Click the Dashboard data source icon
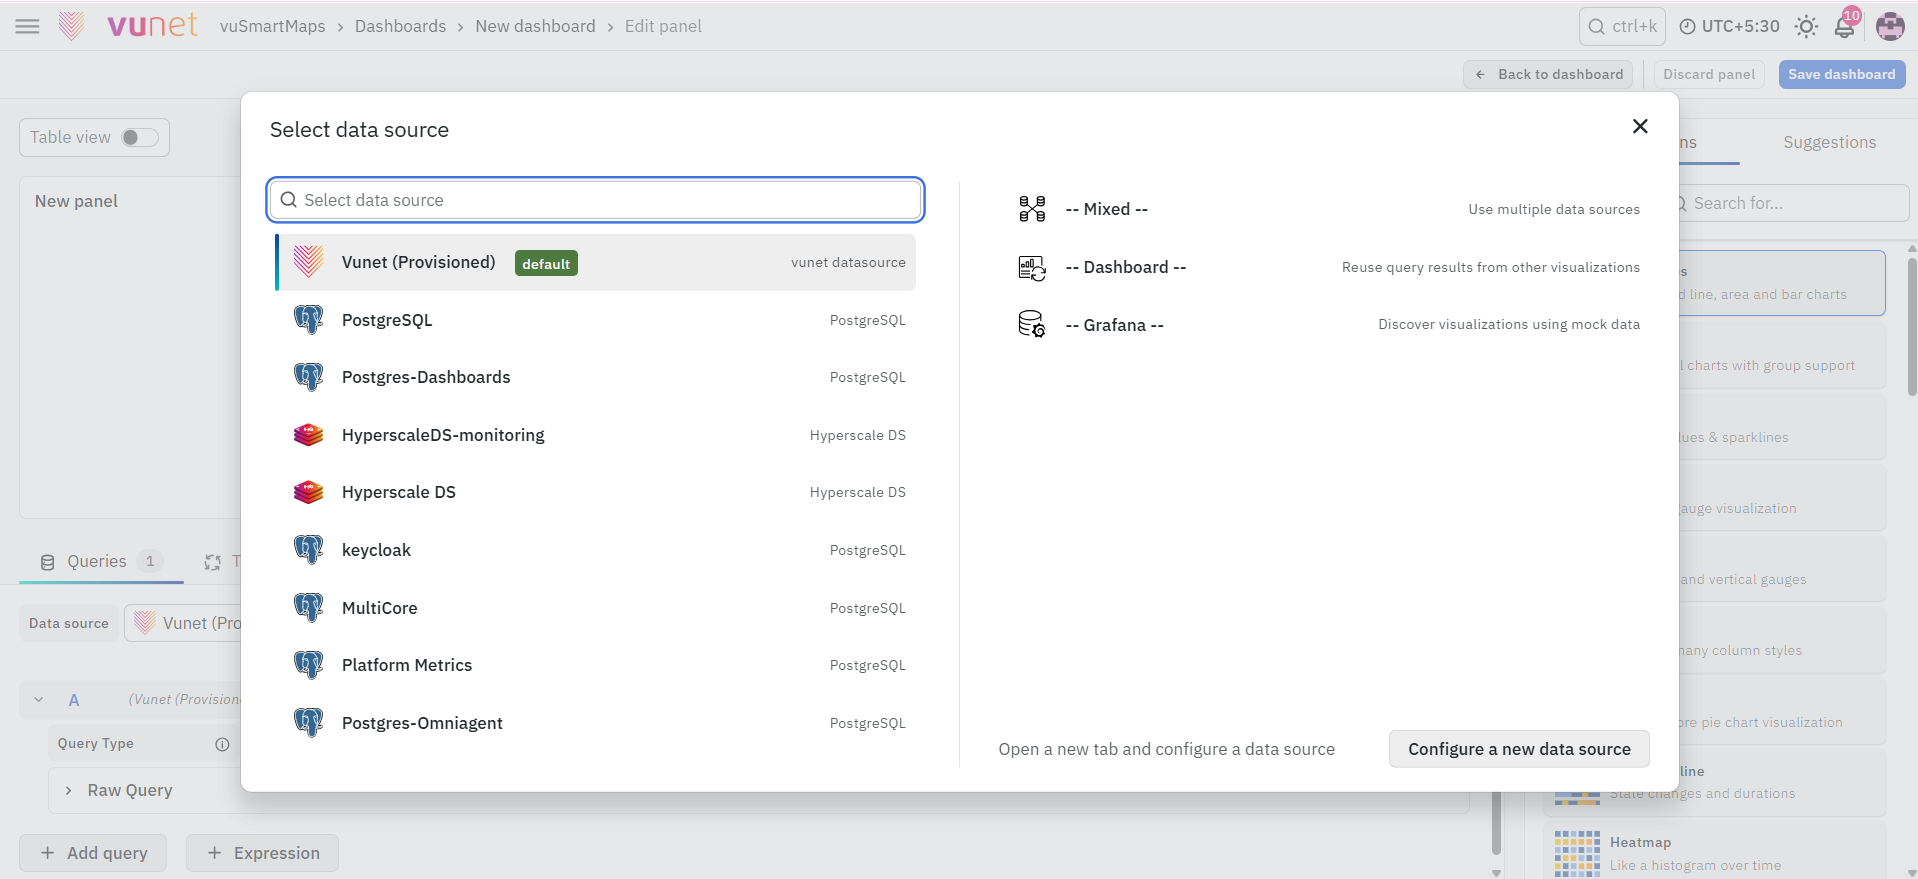 pyautogui.click(x=1032, y=267)
